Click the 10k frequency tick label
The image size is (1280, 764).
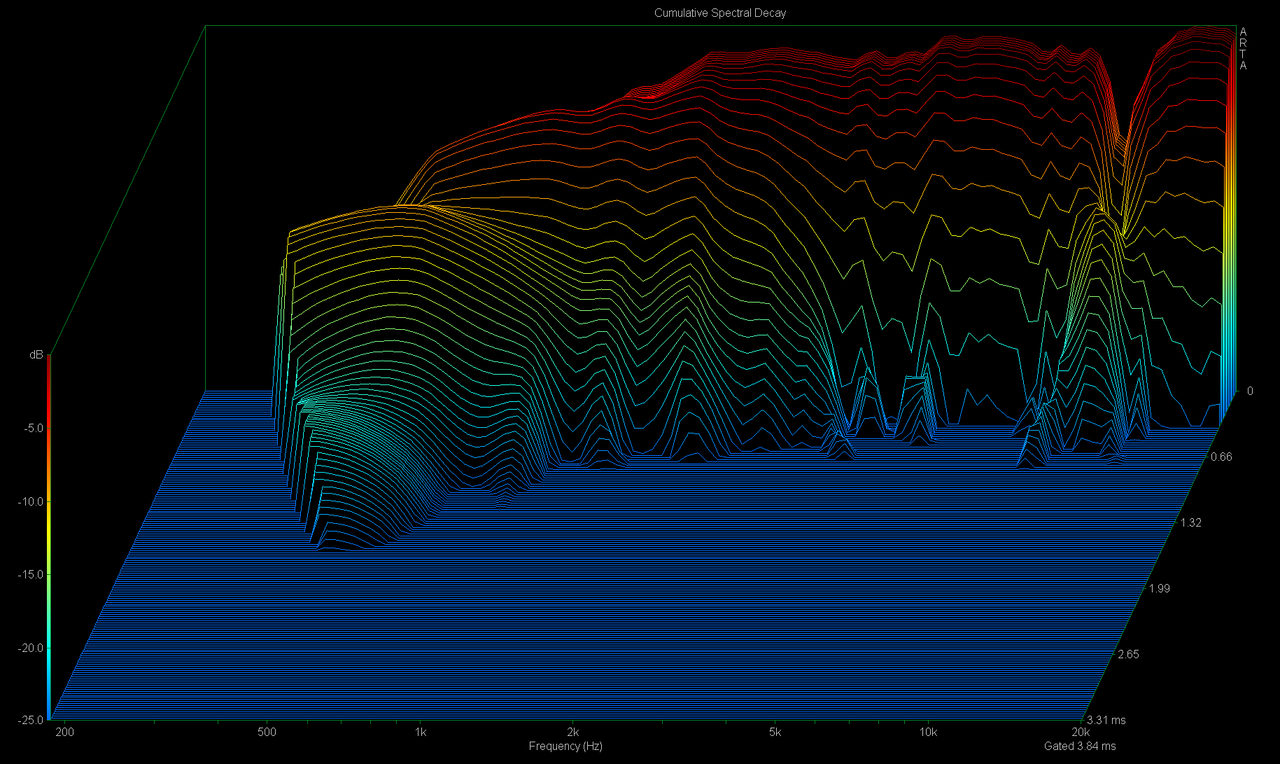pyautogui.click(x=928, y=733)
